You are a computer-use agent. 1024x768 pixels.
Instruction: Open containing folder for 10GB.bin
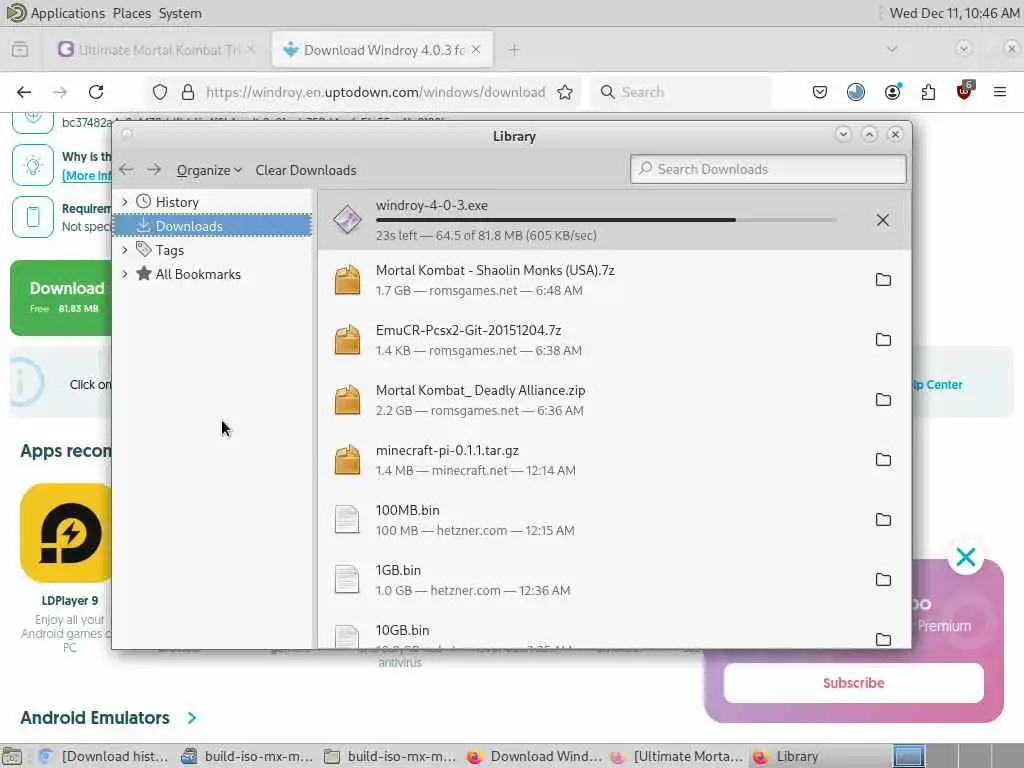click(x=883, y=639)
